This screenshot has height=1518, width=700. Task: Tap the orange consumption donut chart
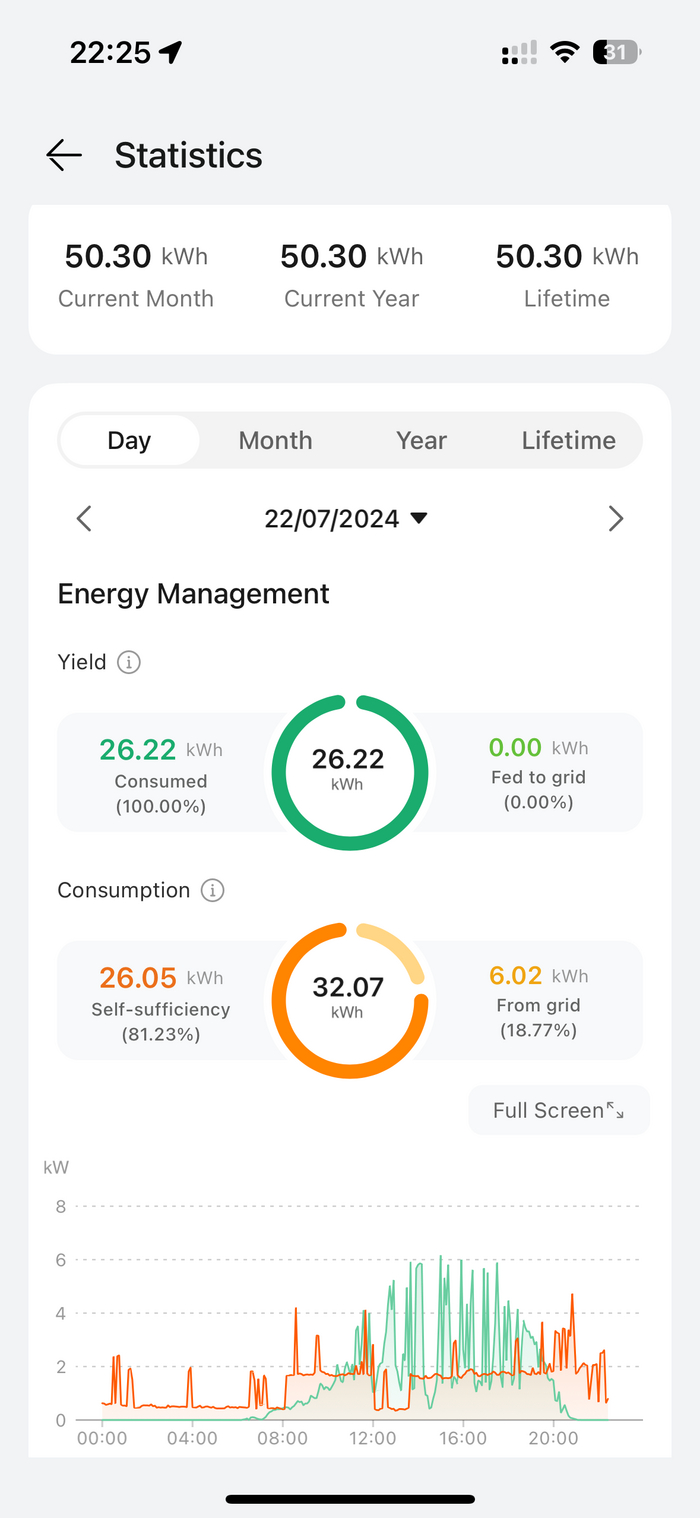tap(348, 1001)
